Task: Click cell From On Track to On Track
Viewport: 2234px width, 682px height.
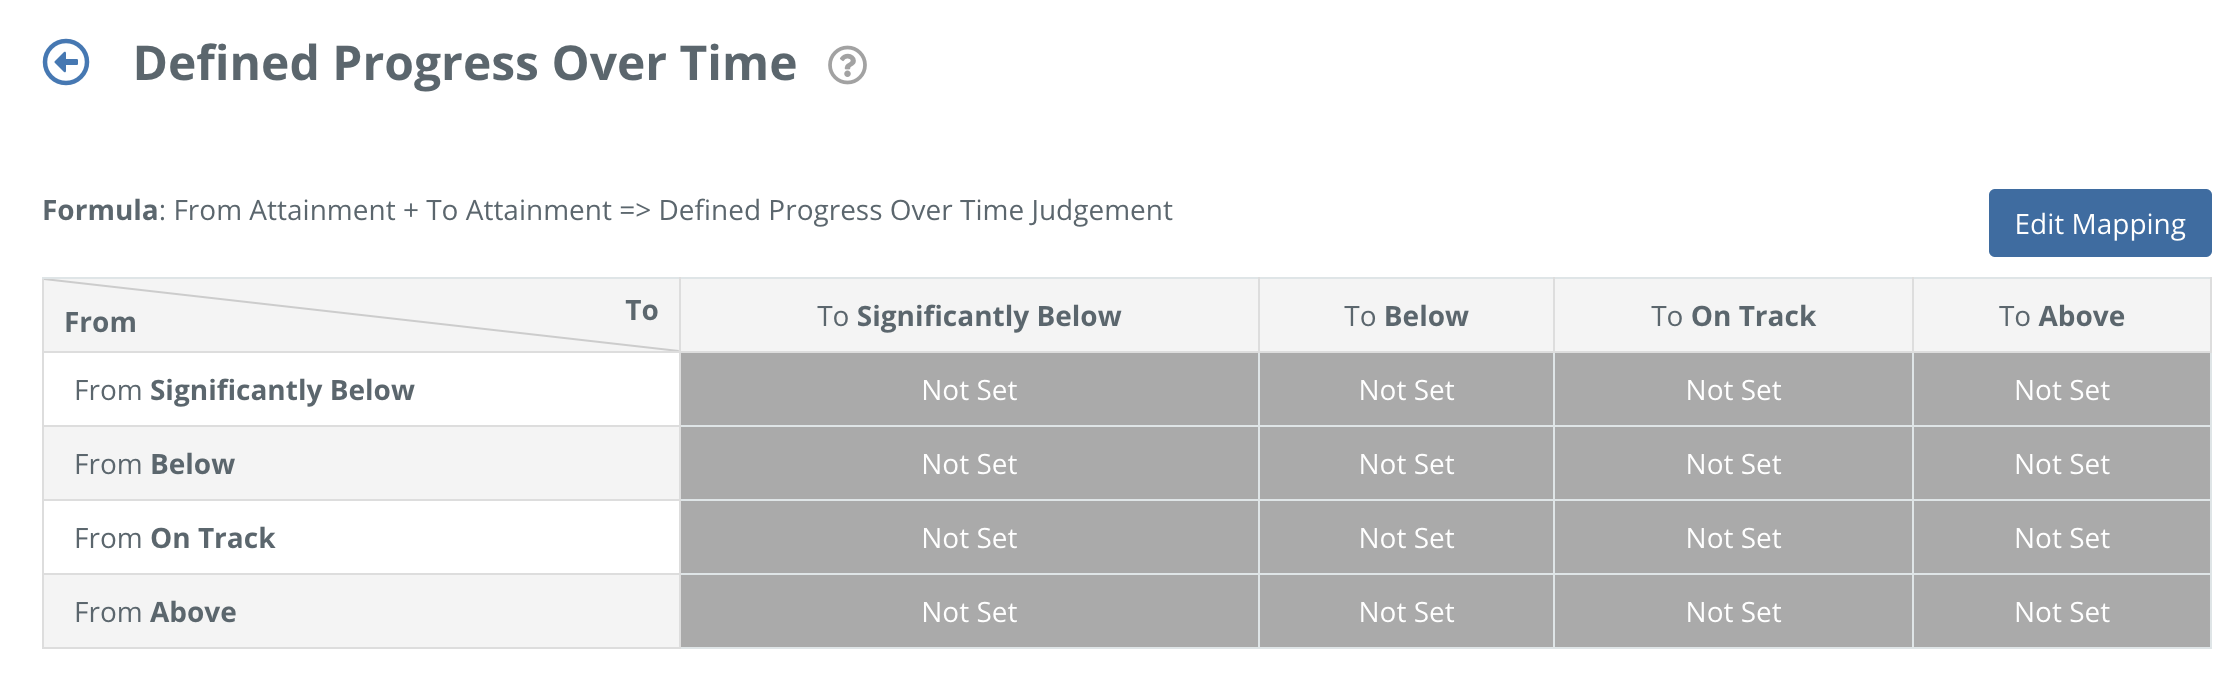Action: coord(1733,538)
